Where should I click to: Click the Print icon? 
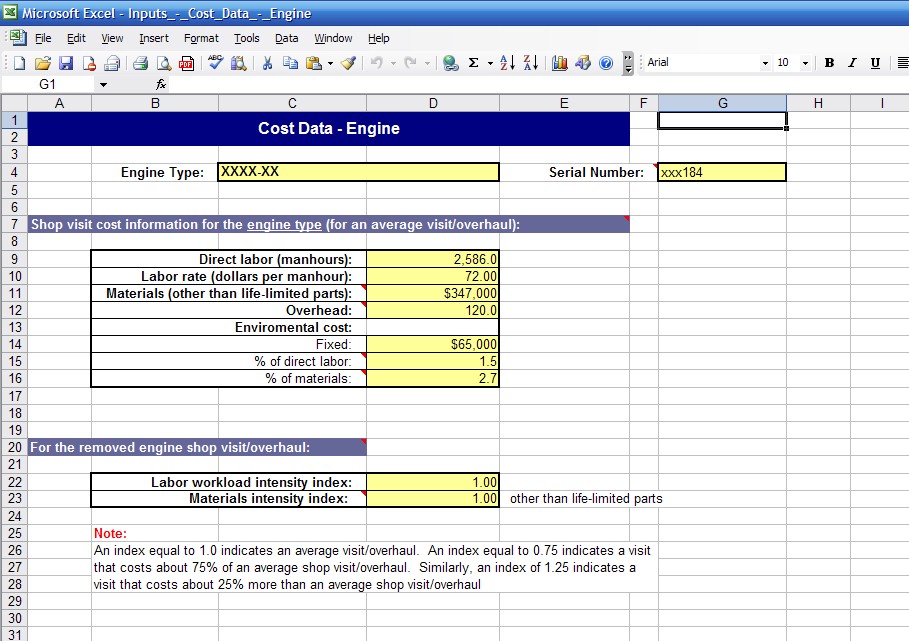click(x=141, y=63)
